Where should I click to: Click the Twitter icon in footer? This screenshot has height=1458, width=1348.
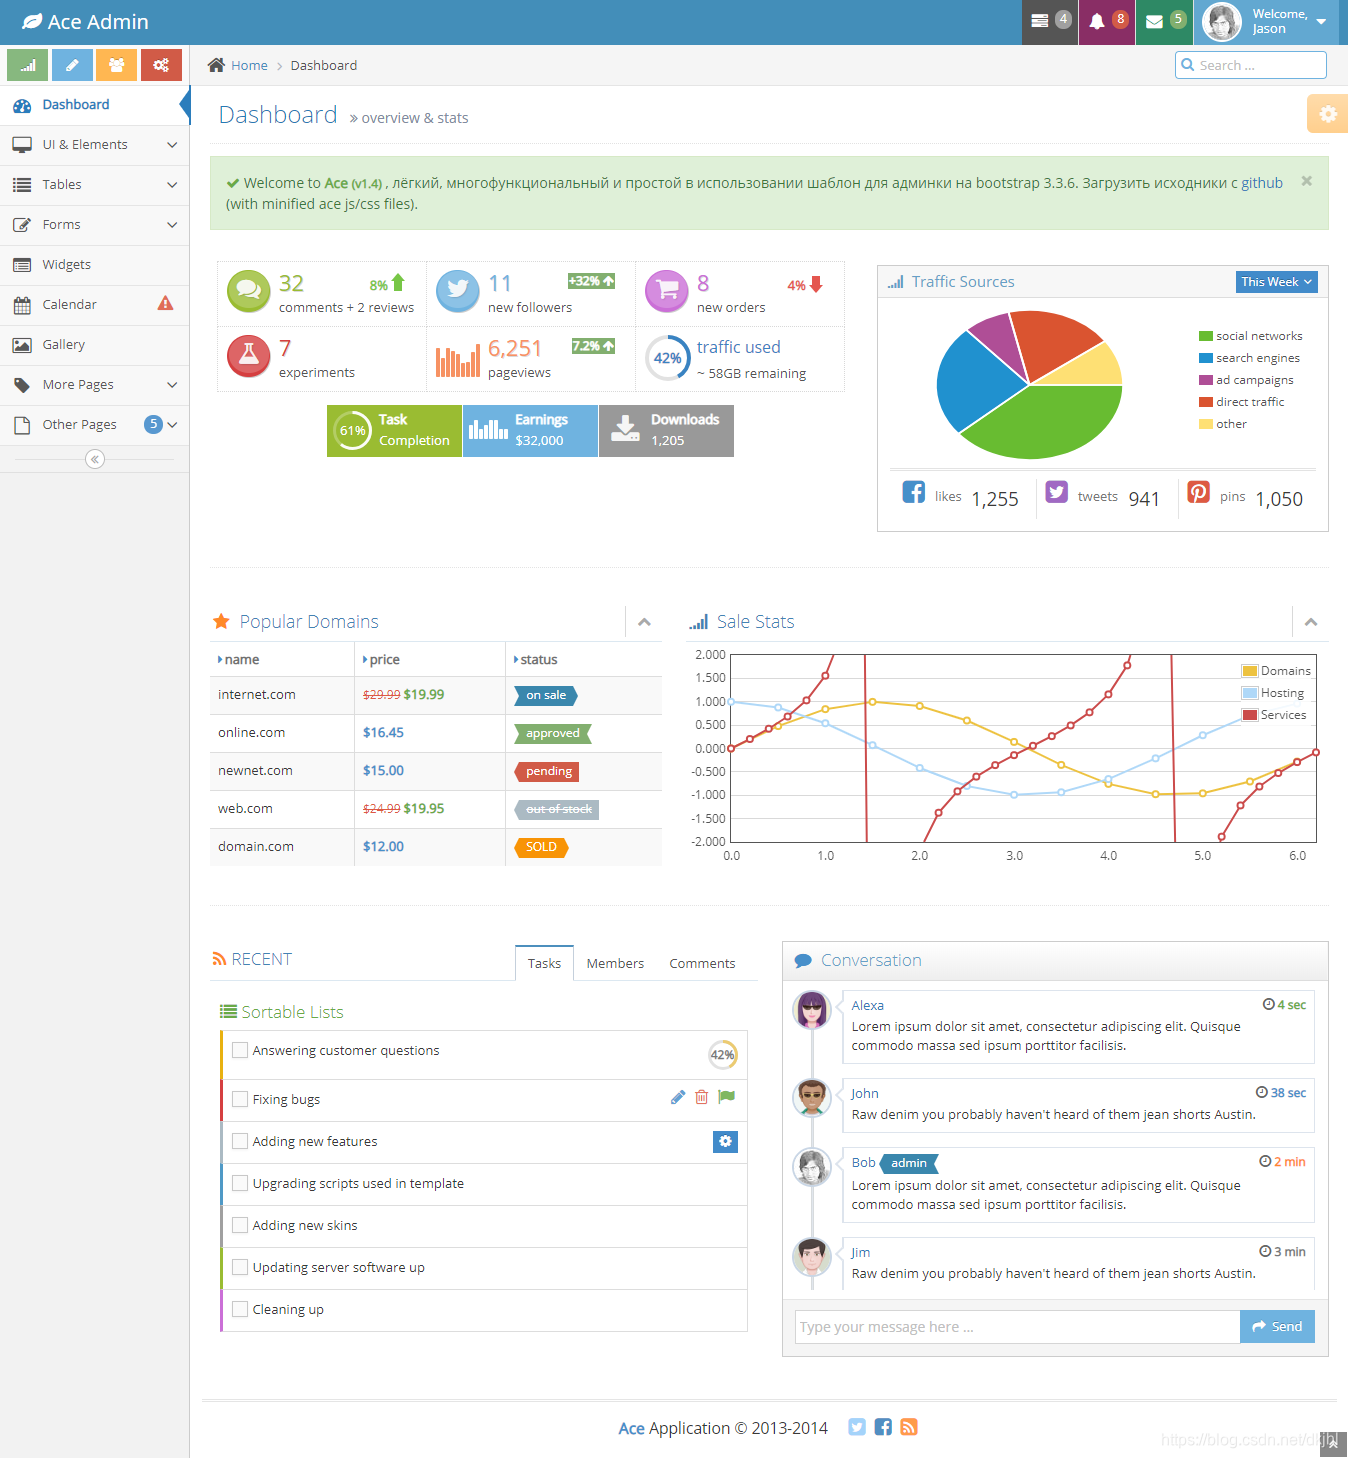(857, 1427)
